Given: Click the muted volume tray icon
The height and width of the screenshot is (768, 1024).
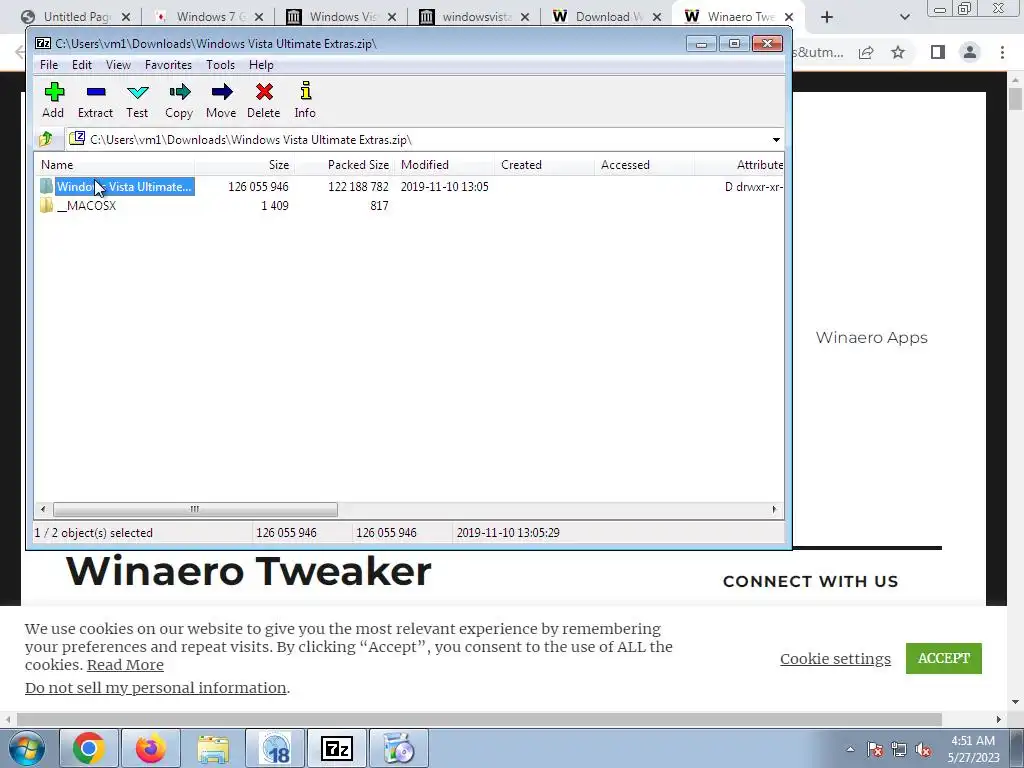Looking at the screenshot, I should pos(923,750).
